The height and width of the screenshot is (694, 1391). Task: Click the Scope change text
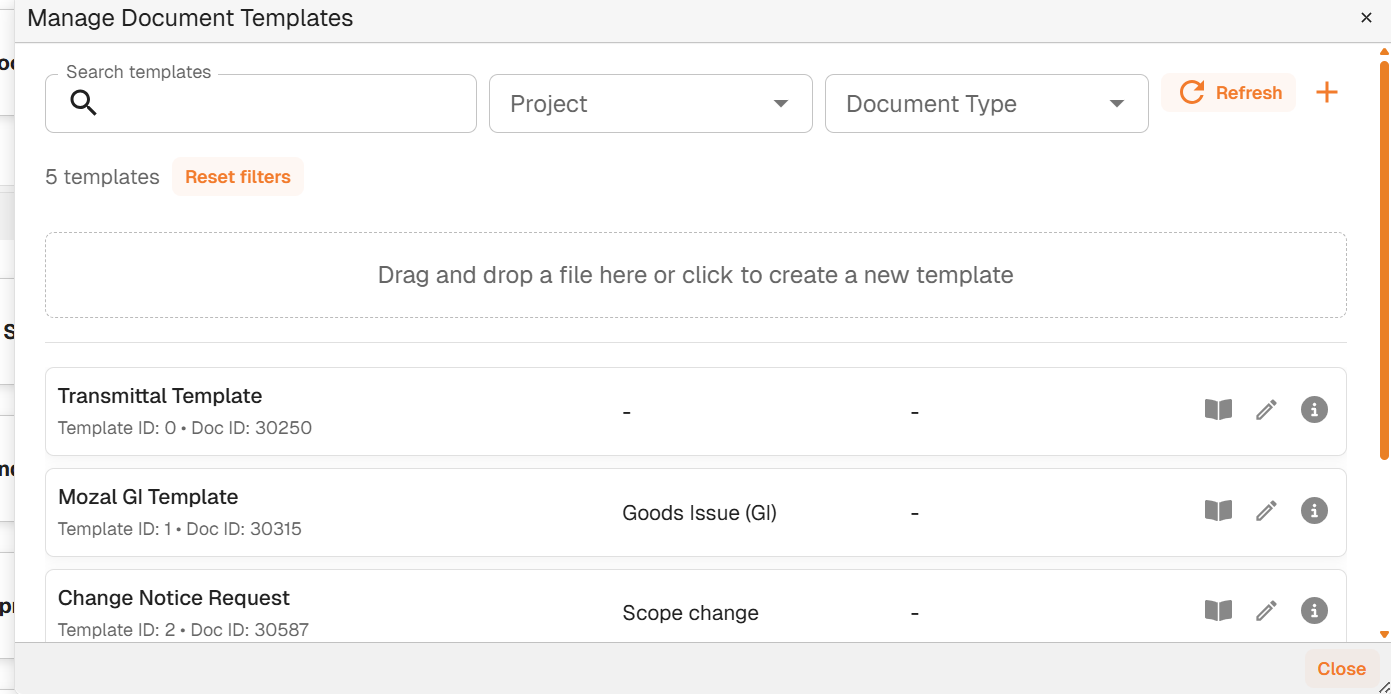[x=691, y=613]
